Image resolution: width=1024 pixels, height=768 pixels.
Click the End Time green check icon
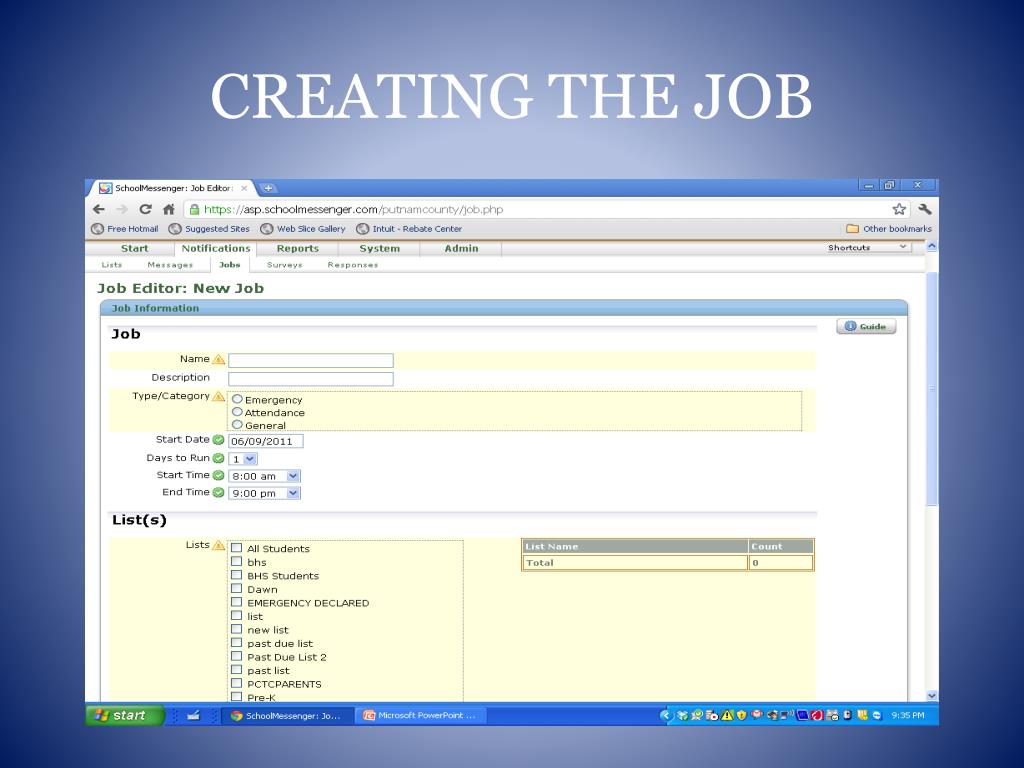[218, 492]
